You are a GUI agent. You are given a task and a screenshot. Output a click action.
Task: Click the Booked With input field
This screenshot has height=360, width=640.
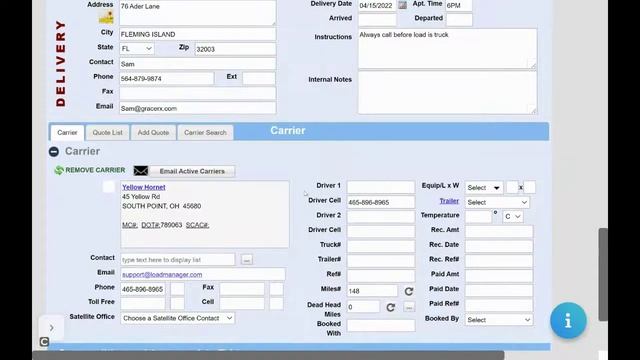click(381, 326)
